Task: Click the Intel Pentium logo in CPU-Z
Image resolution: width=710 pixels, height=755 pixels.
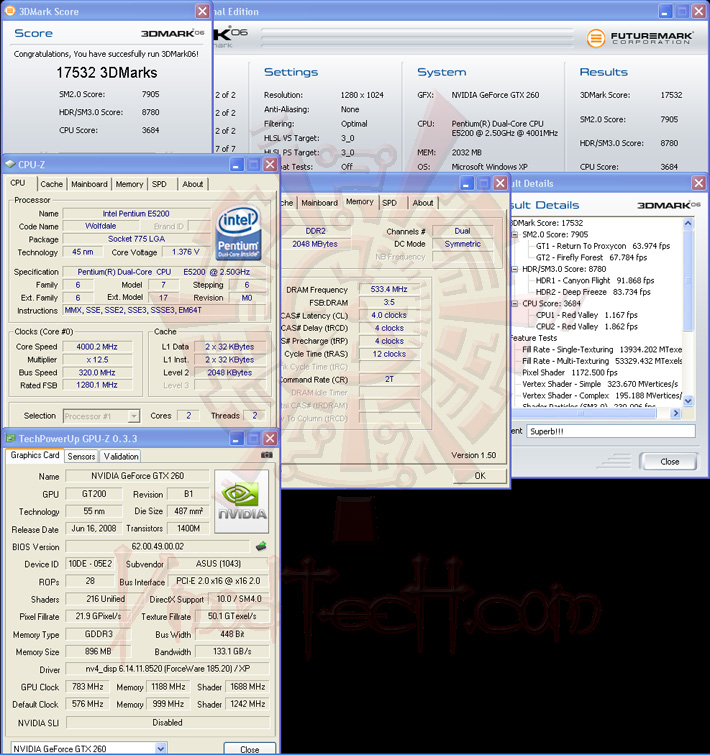Action: pyautogui.click(x=238, y=234)
